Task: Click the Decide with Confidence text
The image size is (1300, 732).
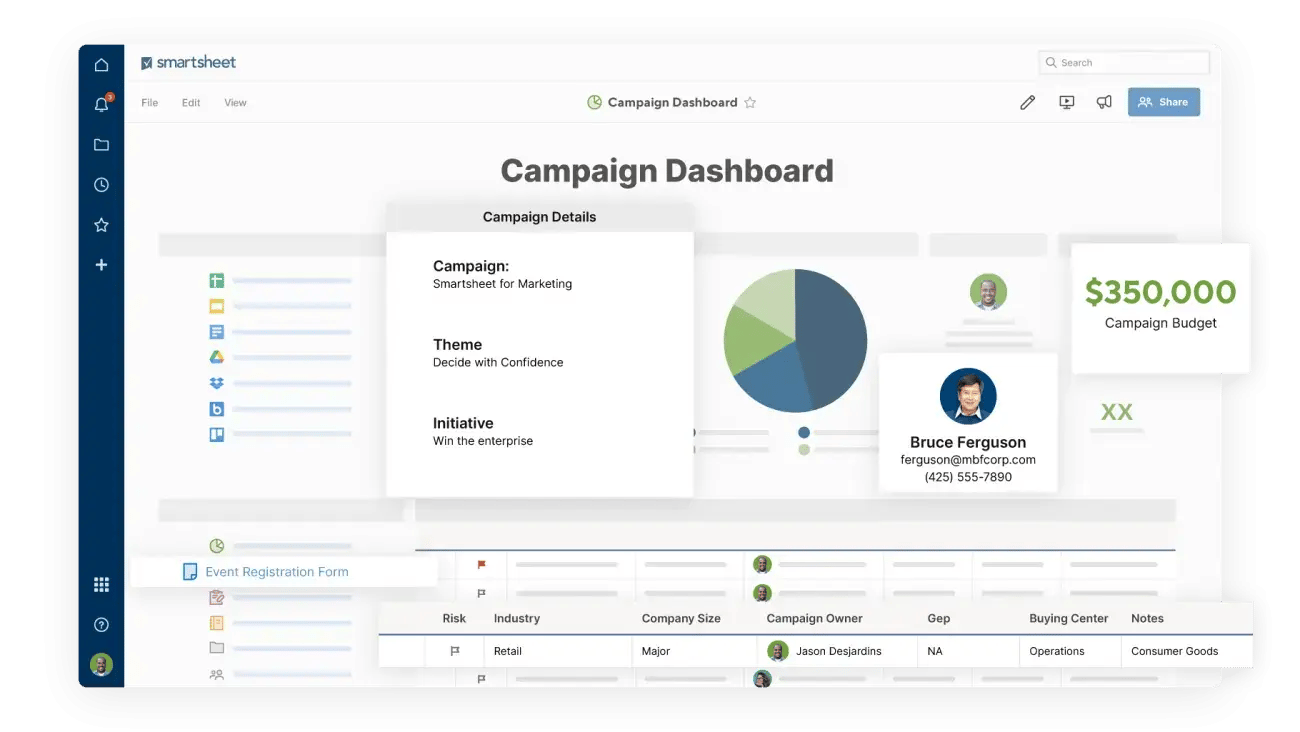Action: [x=498, y=362]
